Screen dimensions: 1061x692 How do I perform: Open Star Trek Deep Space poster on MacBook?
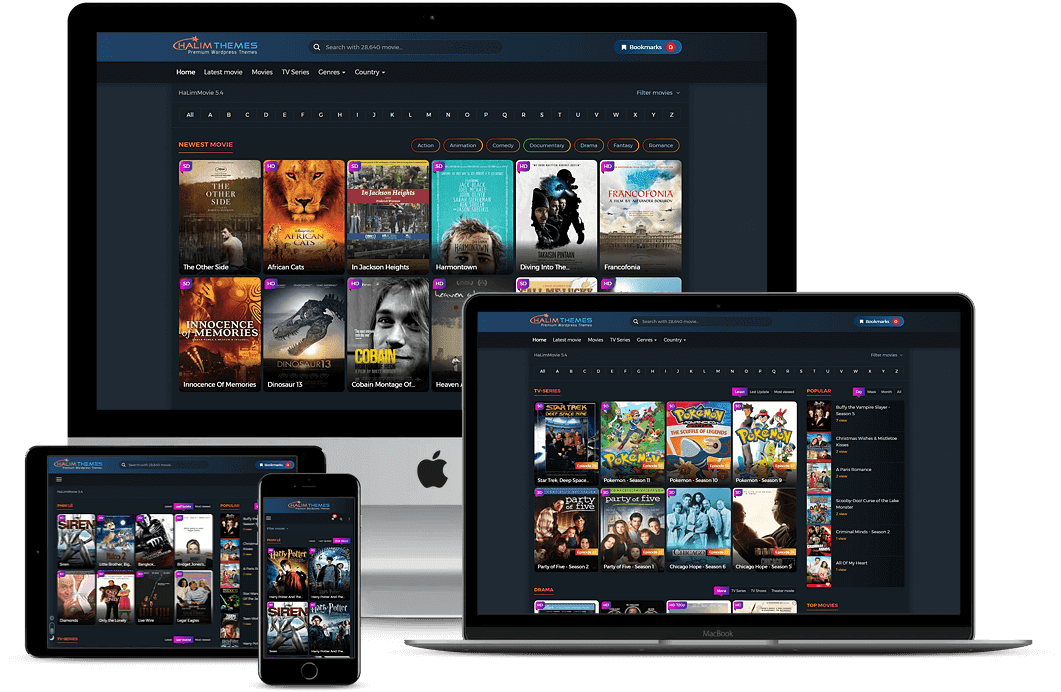click(566, 443)
